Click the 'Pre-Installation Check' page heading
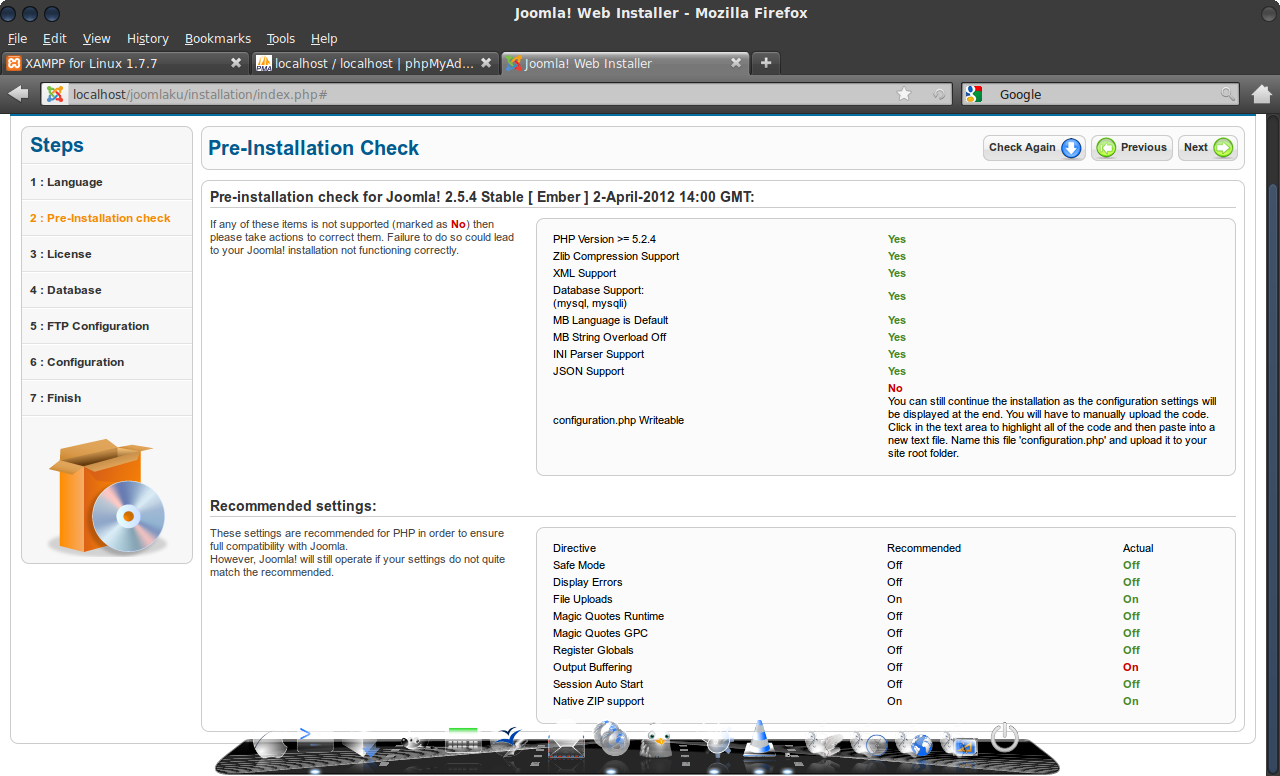The image size is (1280, 776). tap(314, 148)
